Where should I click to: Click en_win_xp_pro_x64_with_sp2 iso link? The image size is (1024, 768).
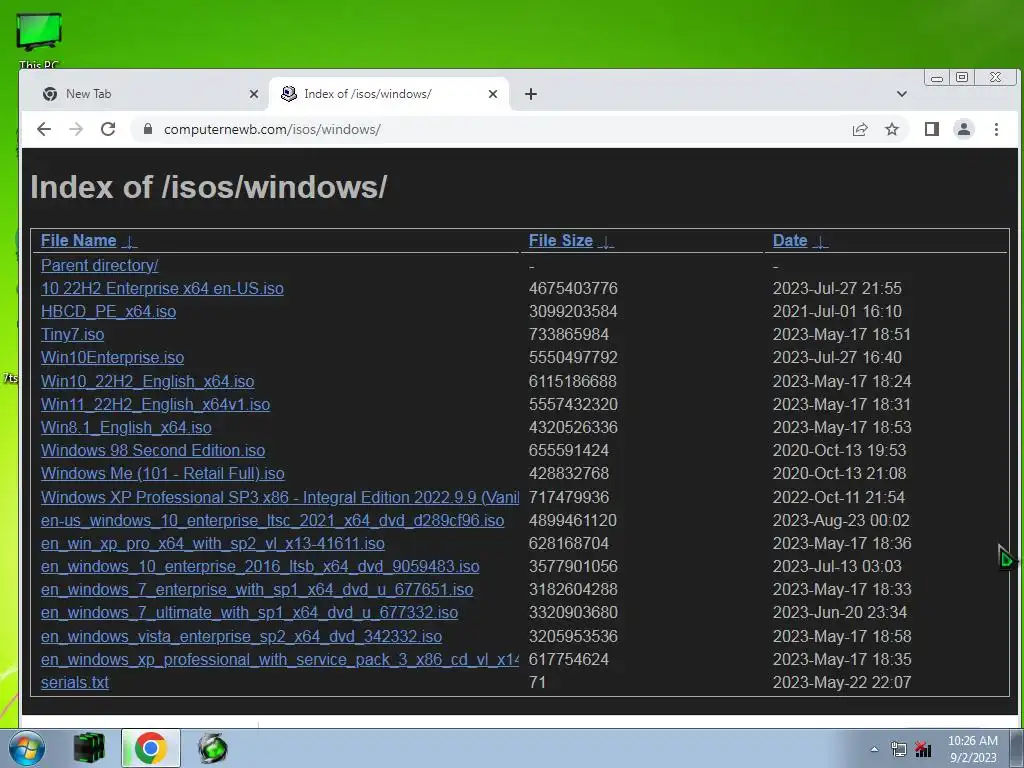(x=213, y=543)
